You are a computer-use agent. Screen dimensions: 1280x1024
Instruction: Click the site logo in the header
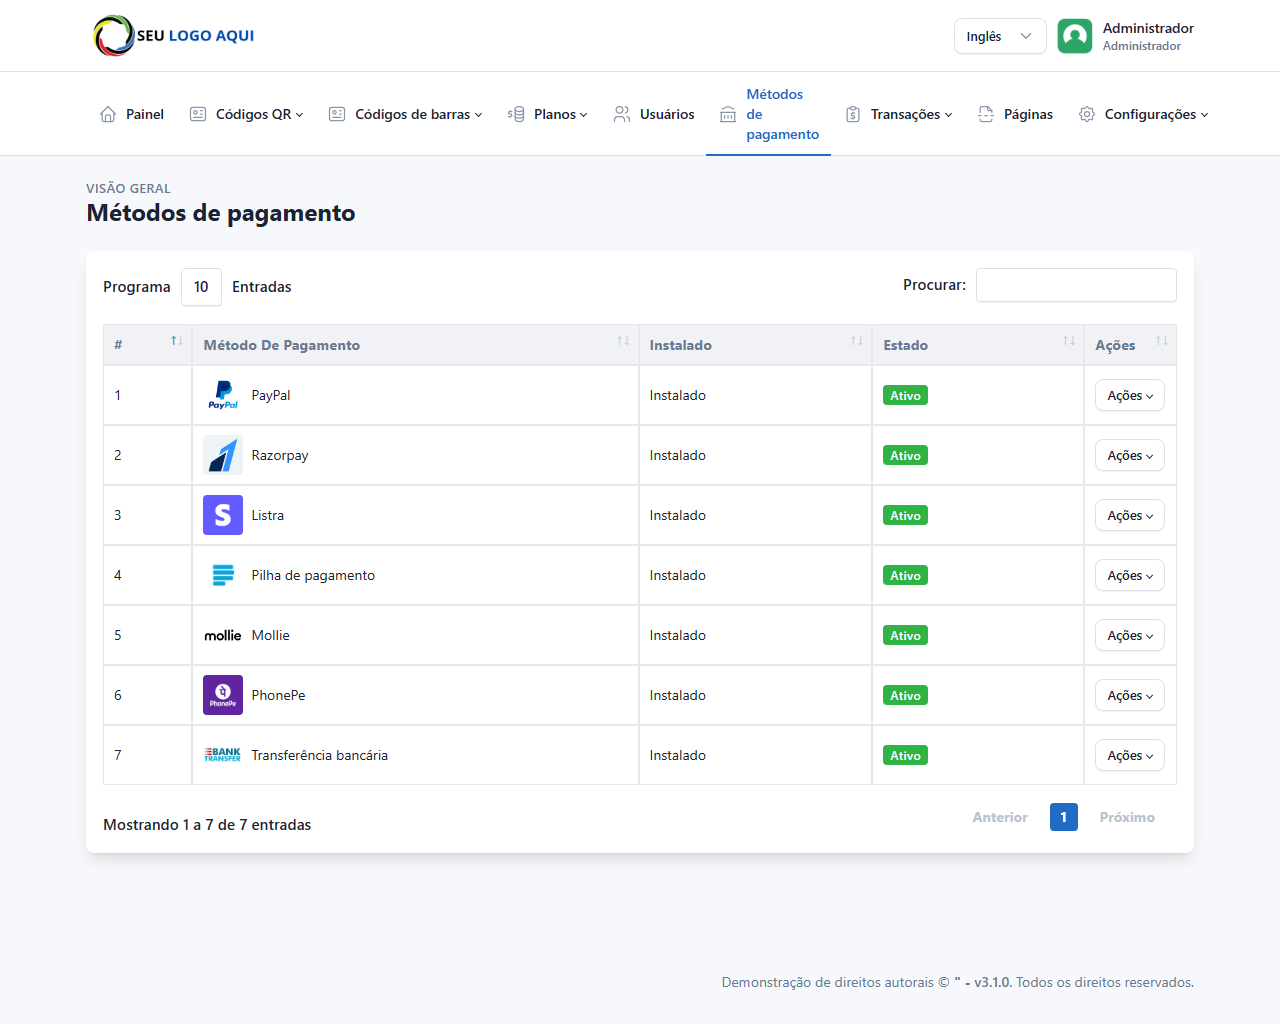[174, 36]
